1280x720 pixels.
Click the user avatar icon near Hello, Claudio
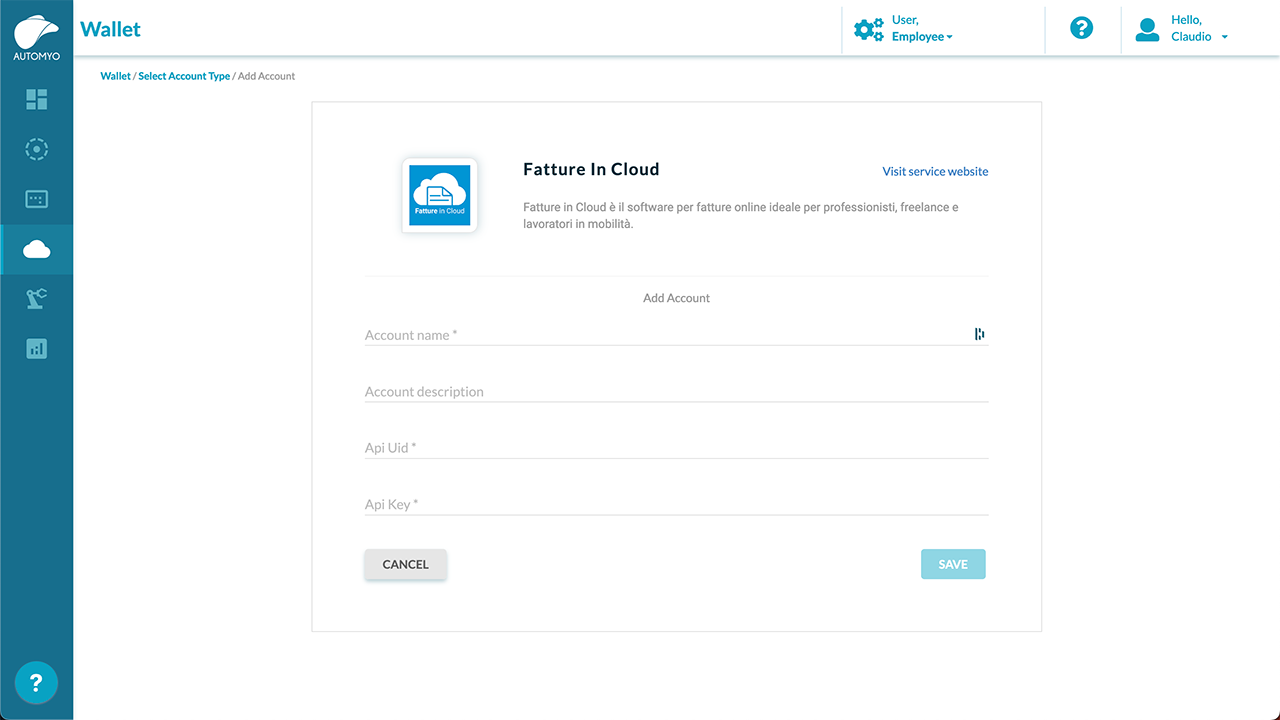[1147, 29]
